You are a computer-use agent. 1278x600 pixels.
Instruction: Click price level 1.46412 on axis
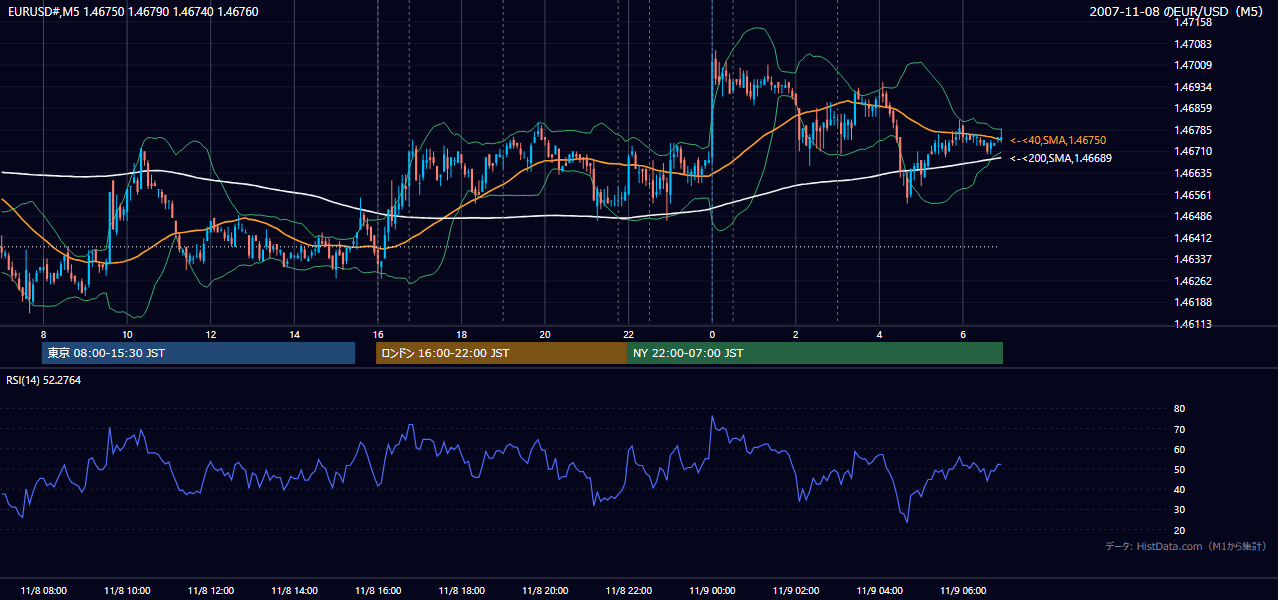(1193, 238)
